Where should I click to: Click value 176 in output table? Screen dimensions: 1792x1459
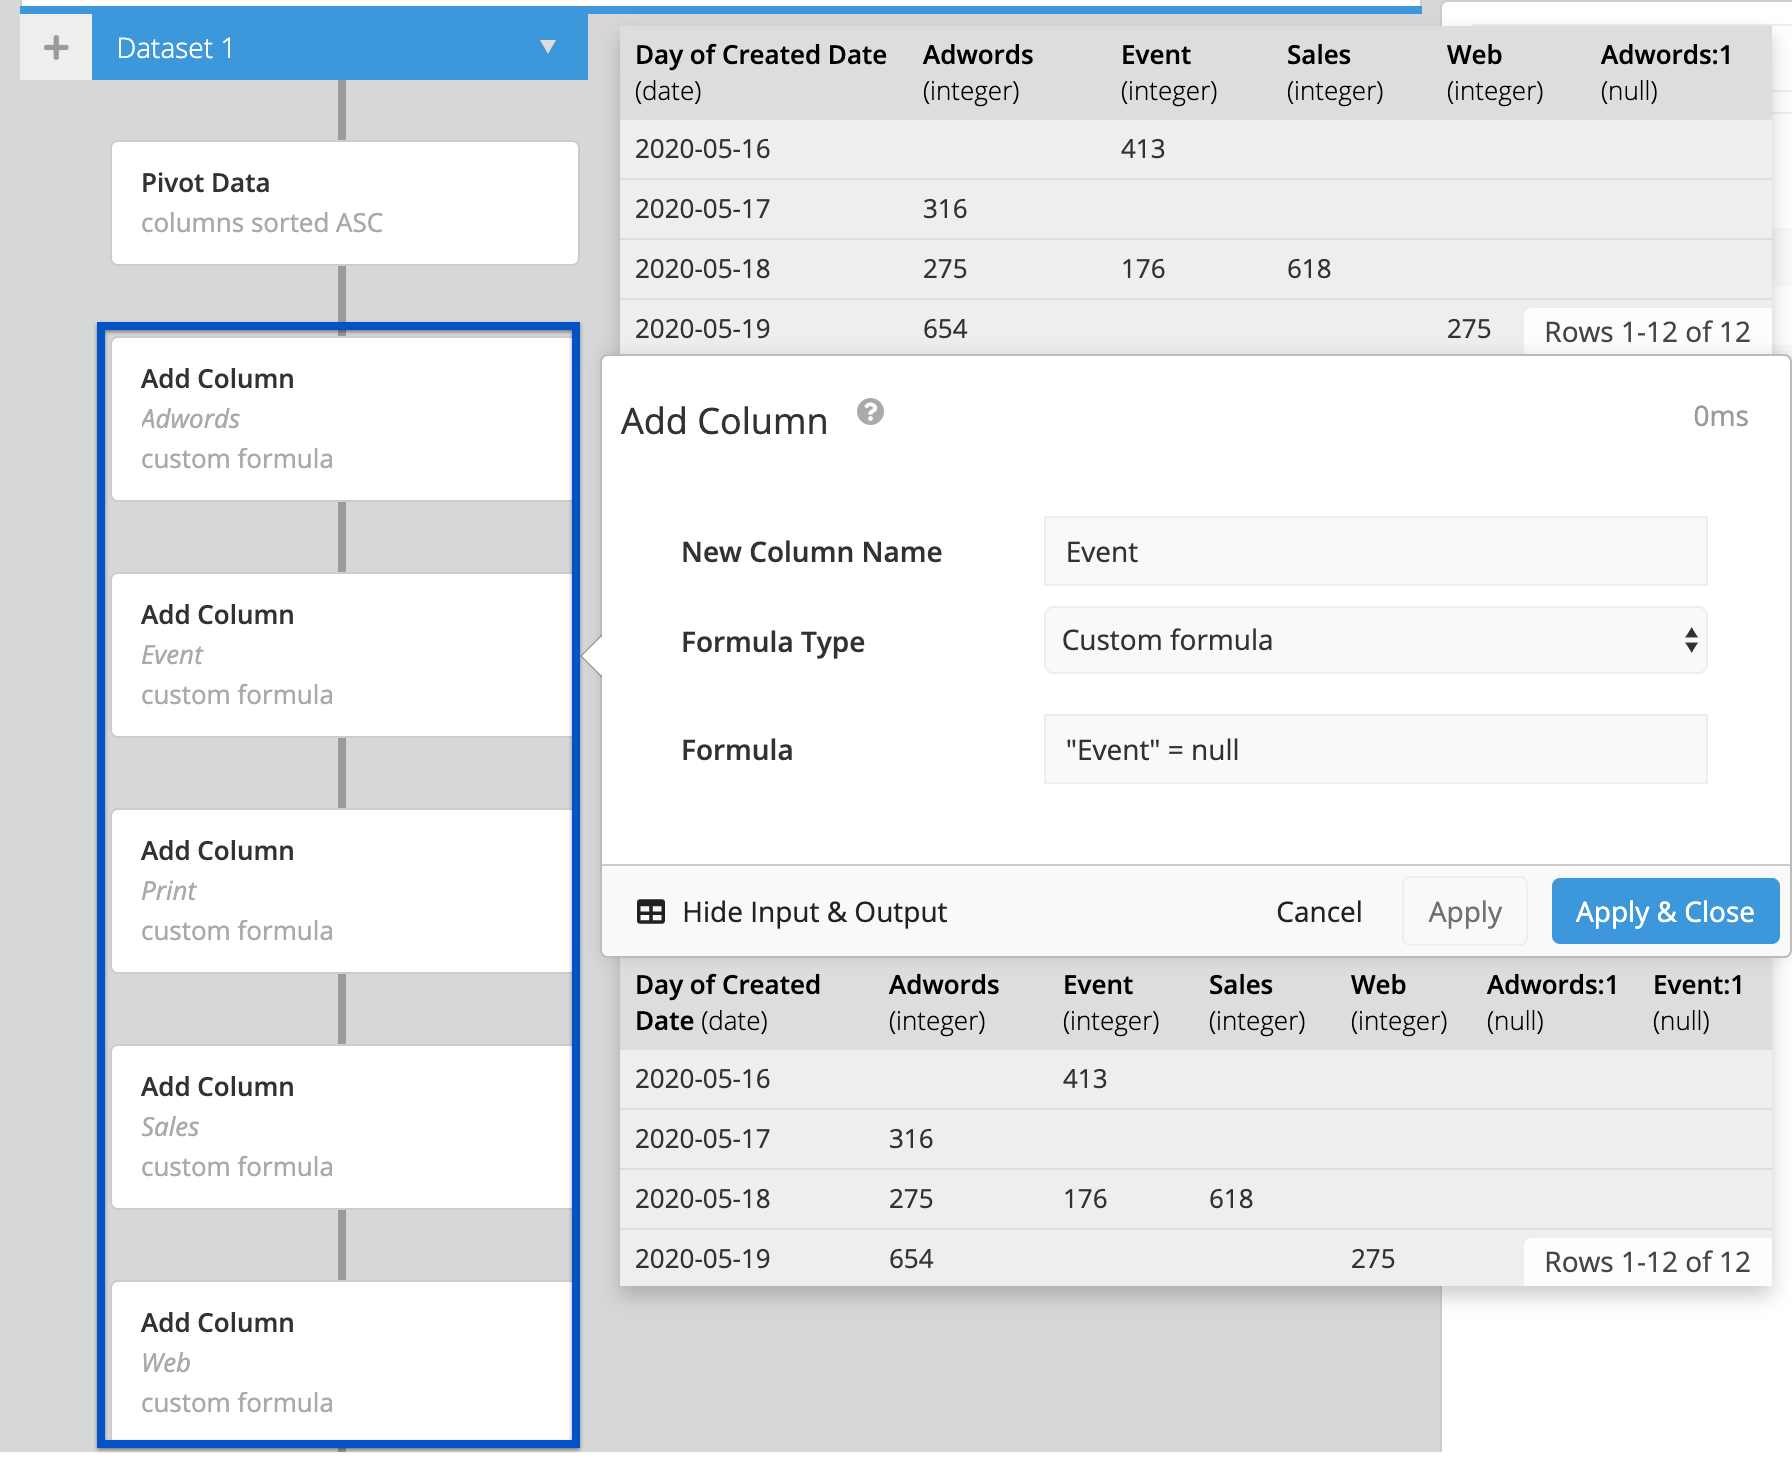tap(1085, 1199)
